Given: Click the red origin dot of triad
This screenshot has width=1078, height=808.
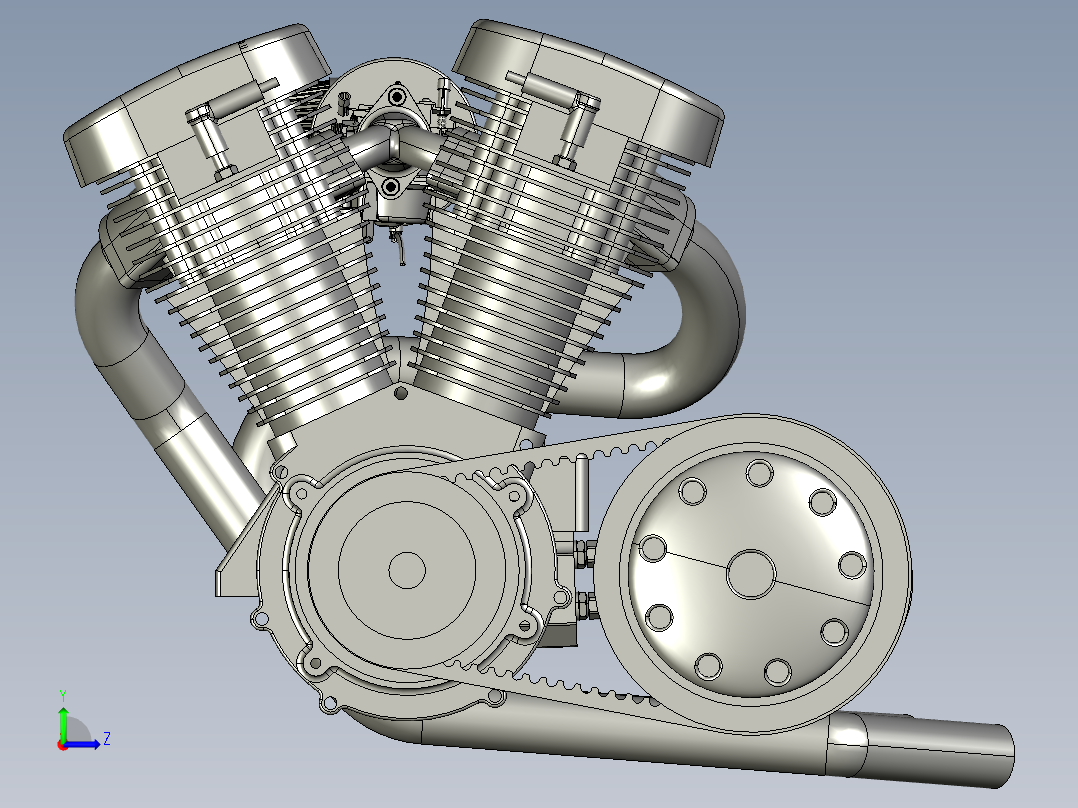Looking at the screenshot, I should [x=62, y=745].
